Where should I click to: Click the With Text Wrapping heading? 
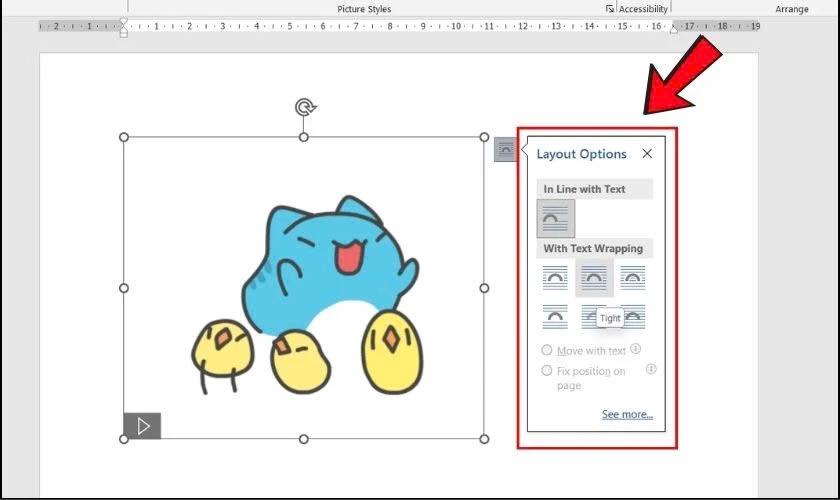593,248
